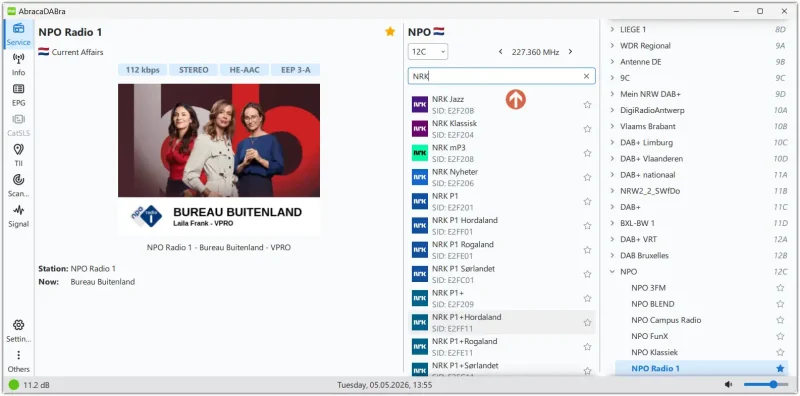This screenshot has height=396, width=800.
Task: Select NRK P1 Sørlandet station
Action: coord(502,274)
